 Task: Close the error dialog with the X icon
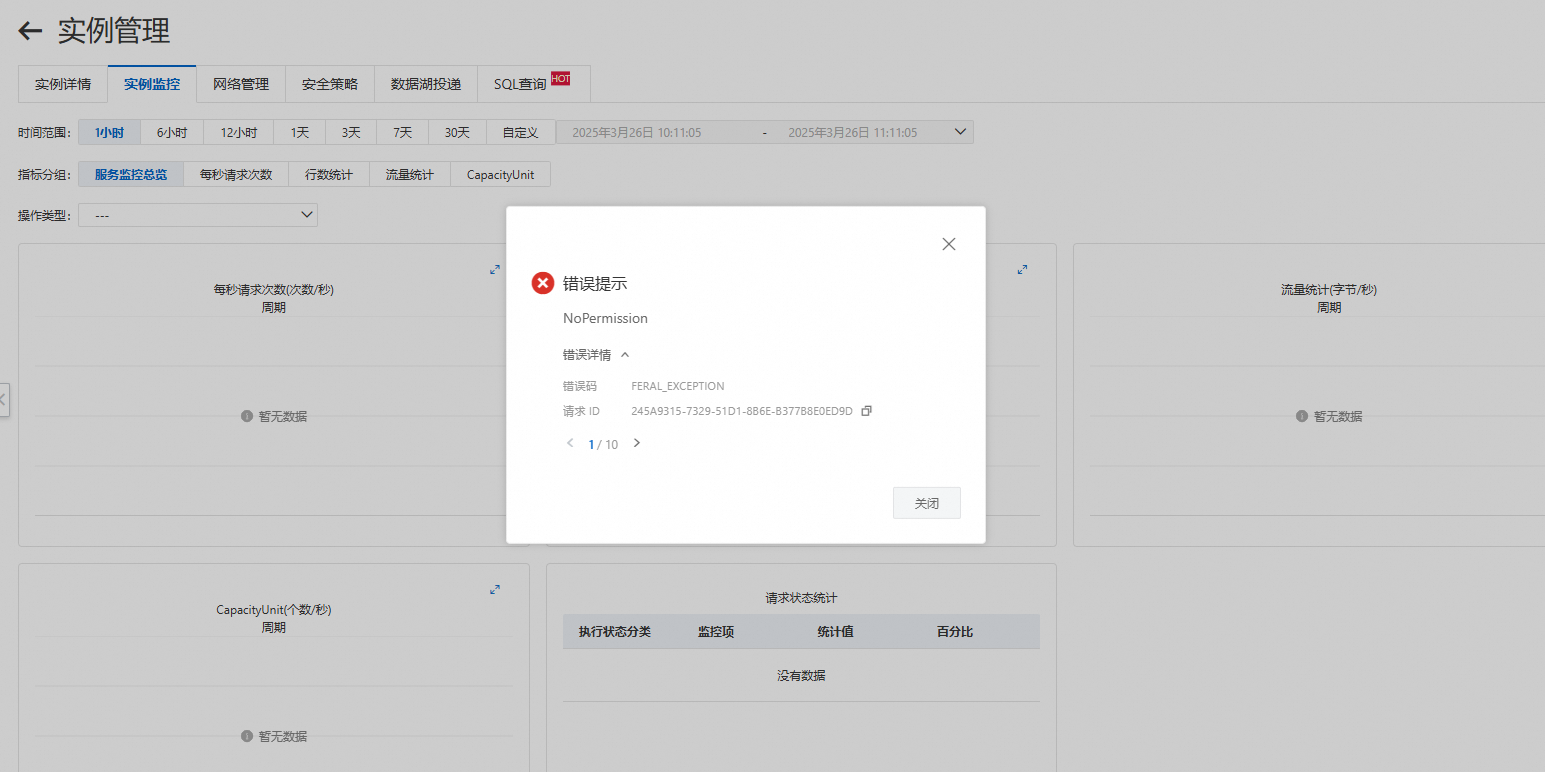coord(949,244)
